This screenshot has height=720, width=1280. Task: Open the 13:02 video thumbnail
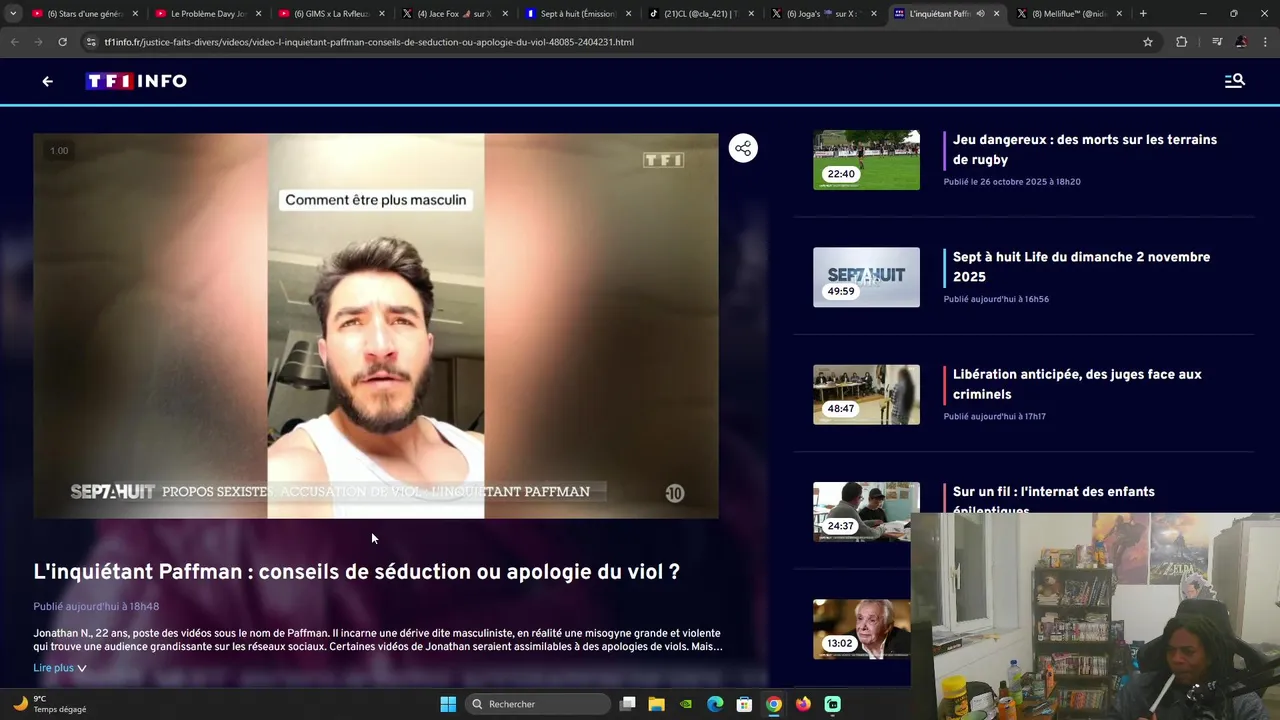pos(862,629)
